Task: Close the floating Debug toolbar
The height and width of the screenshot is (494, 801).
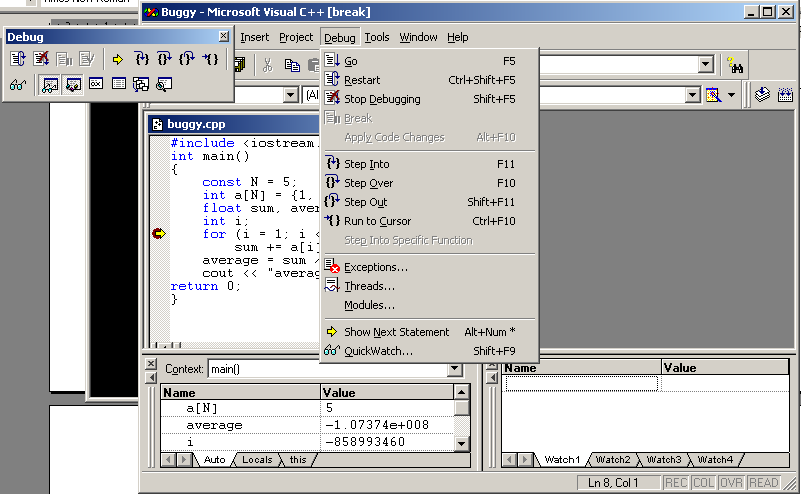Action: [x=224, y=36]
